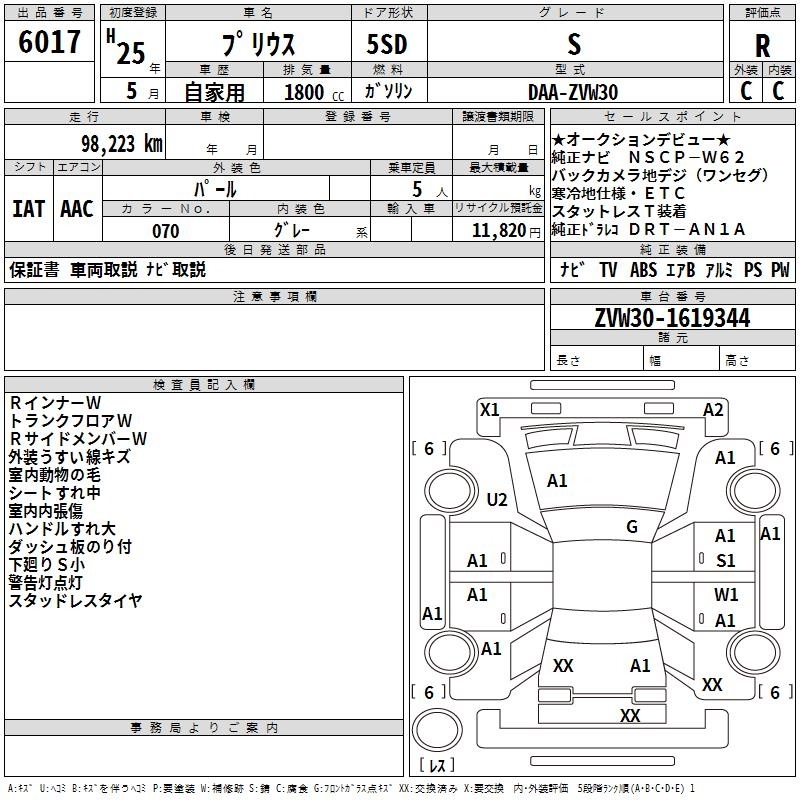Select the S1 rust mark

click(x=726, y=561)
